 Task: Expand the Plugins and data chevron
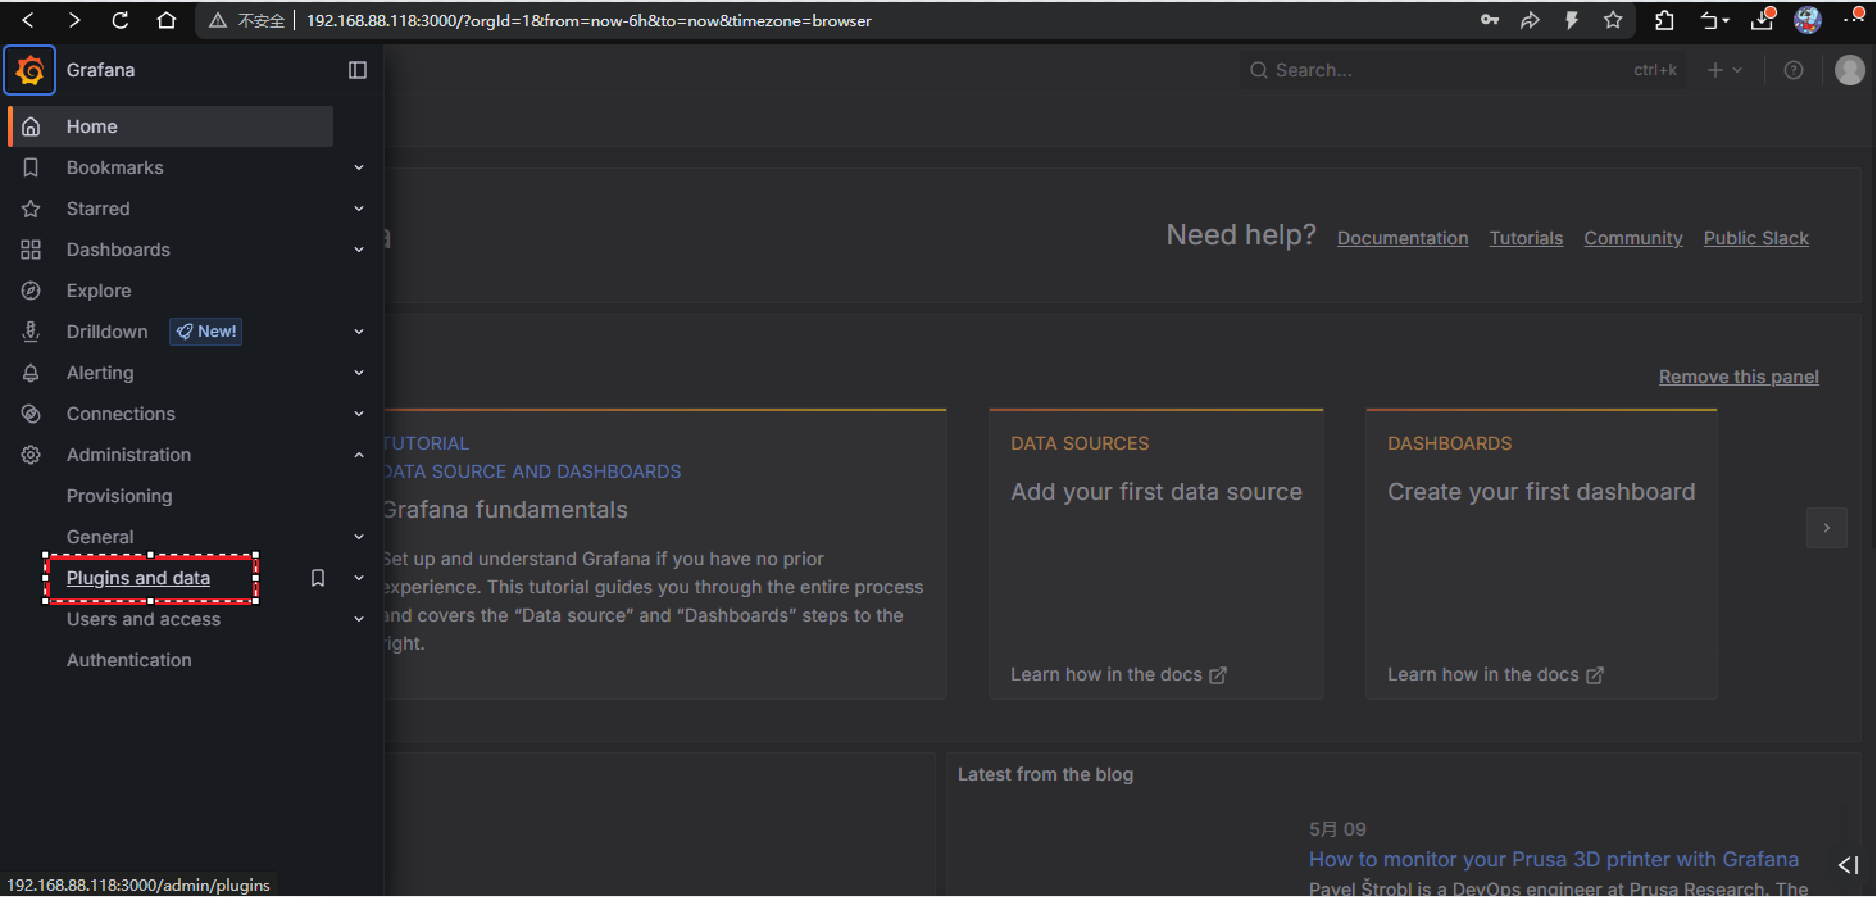click(359, 578)
